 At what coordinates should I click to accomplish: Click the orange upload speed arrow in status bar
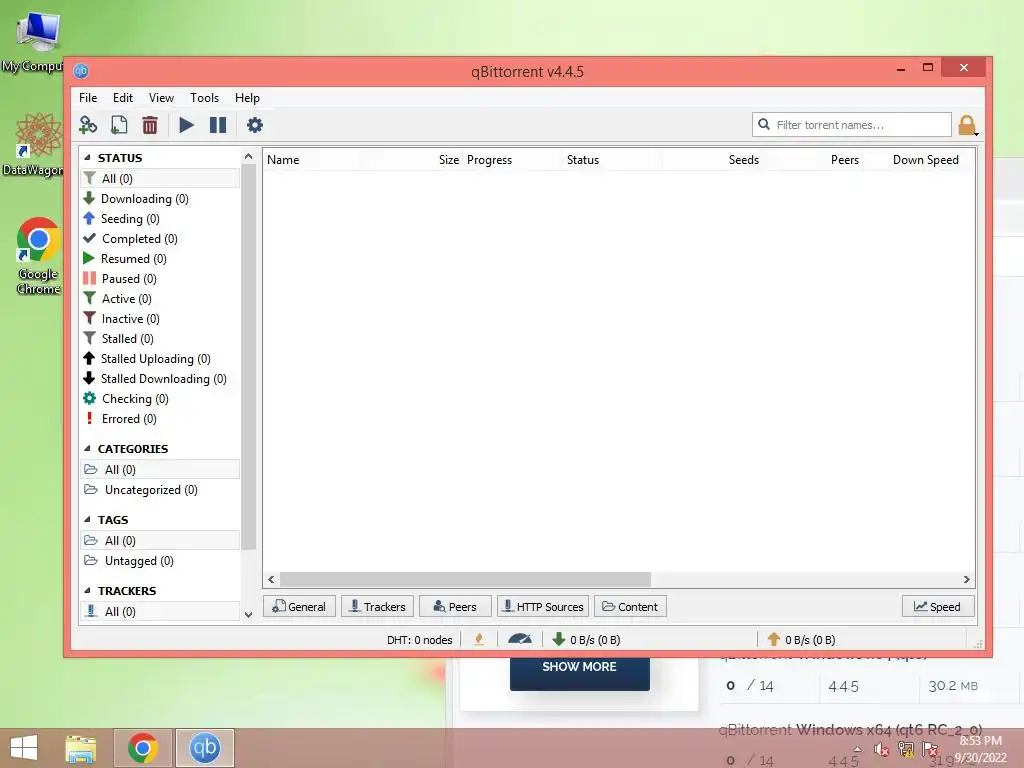point(774,639)
